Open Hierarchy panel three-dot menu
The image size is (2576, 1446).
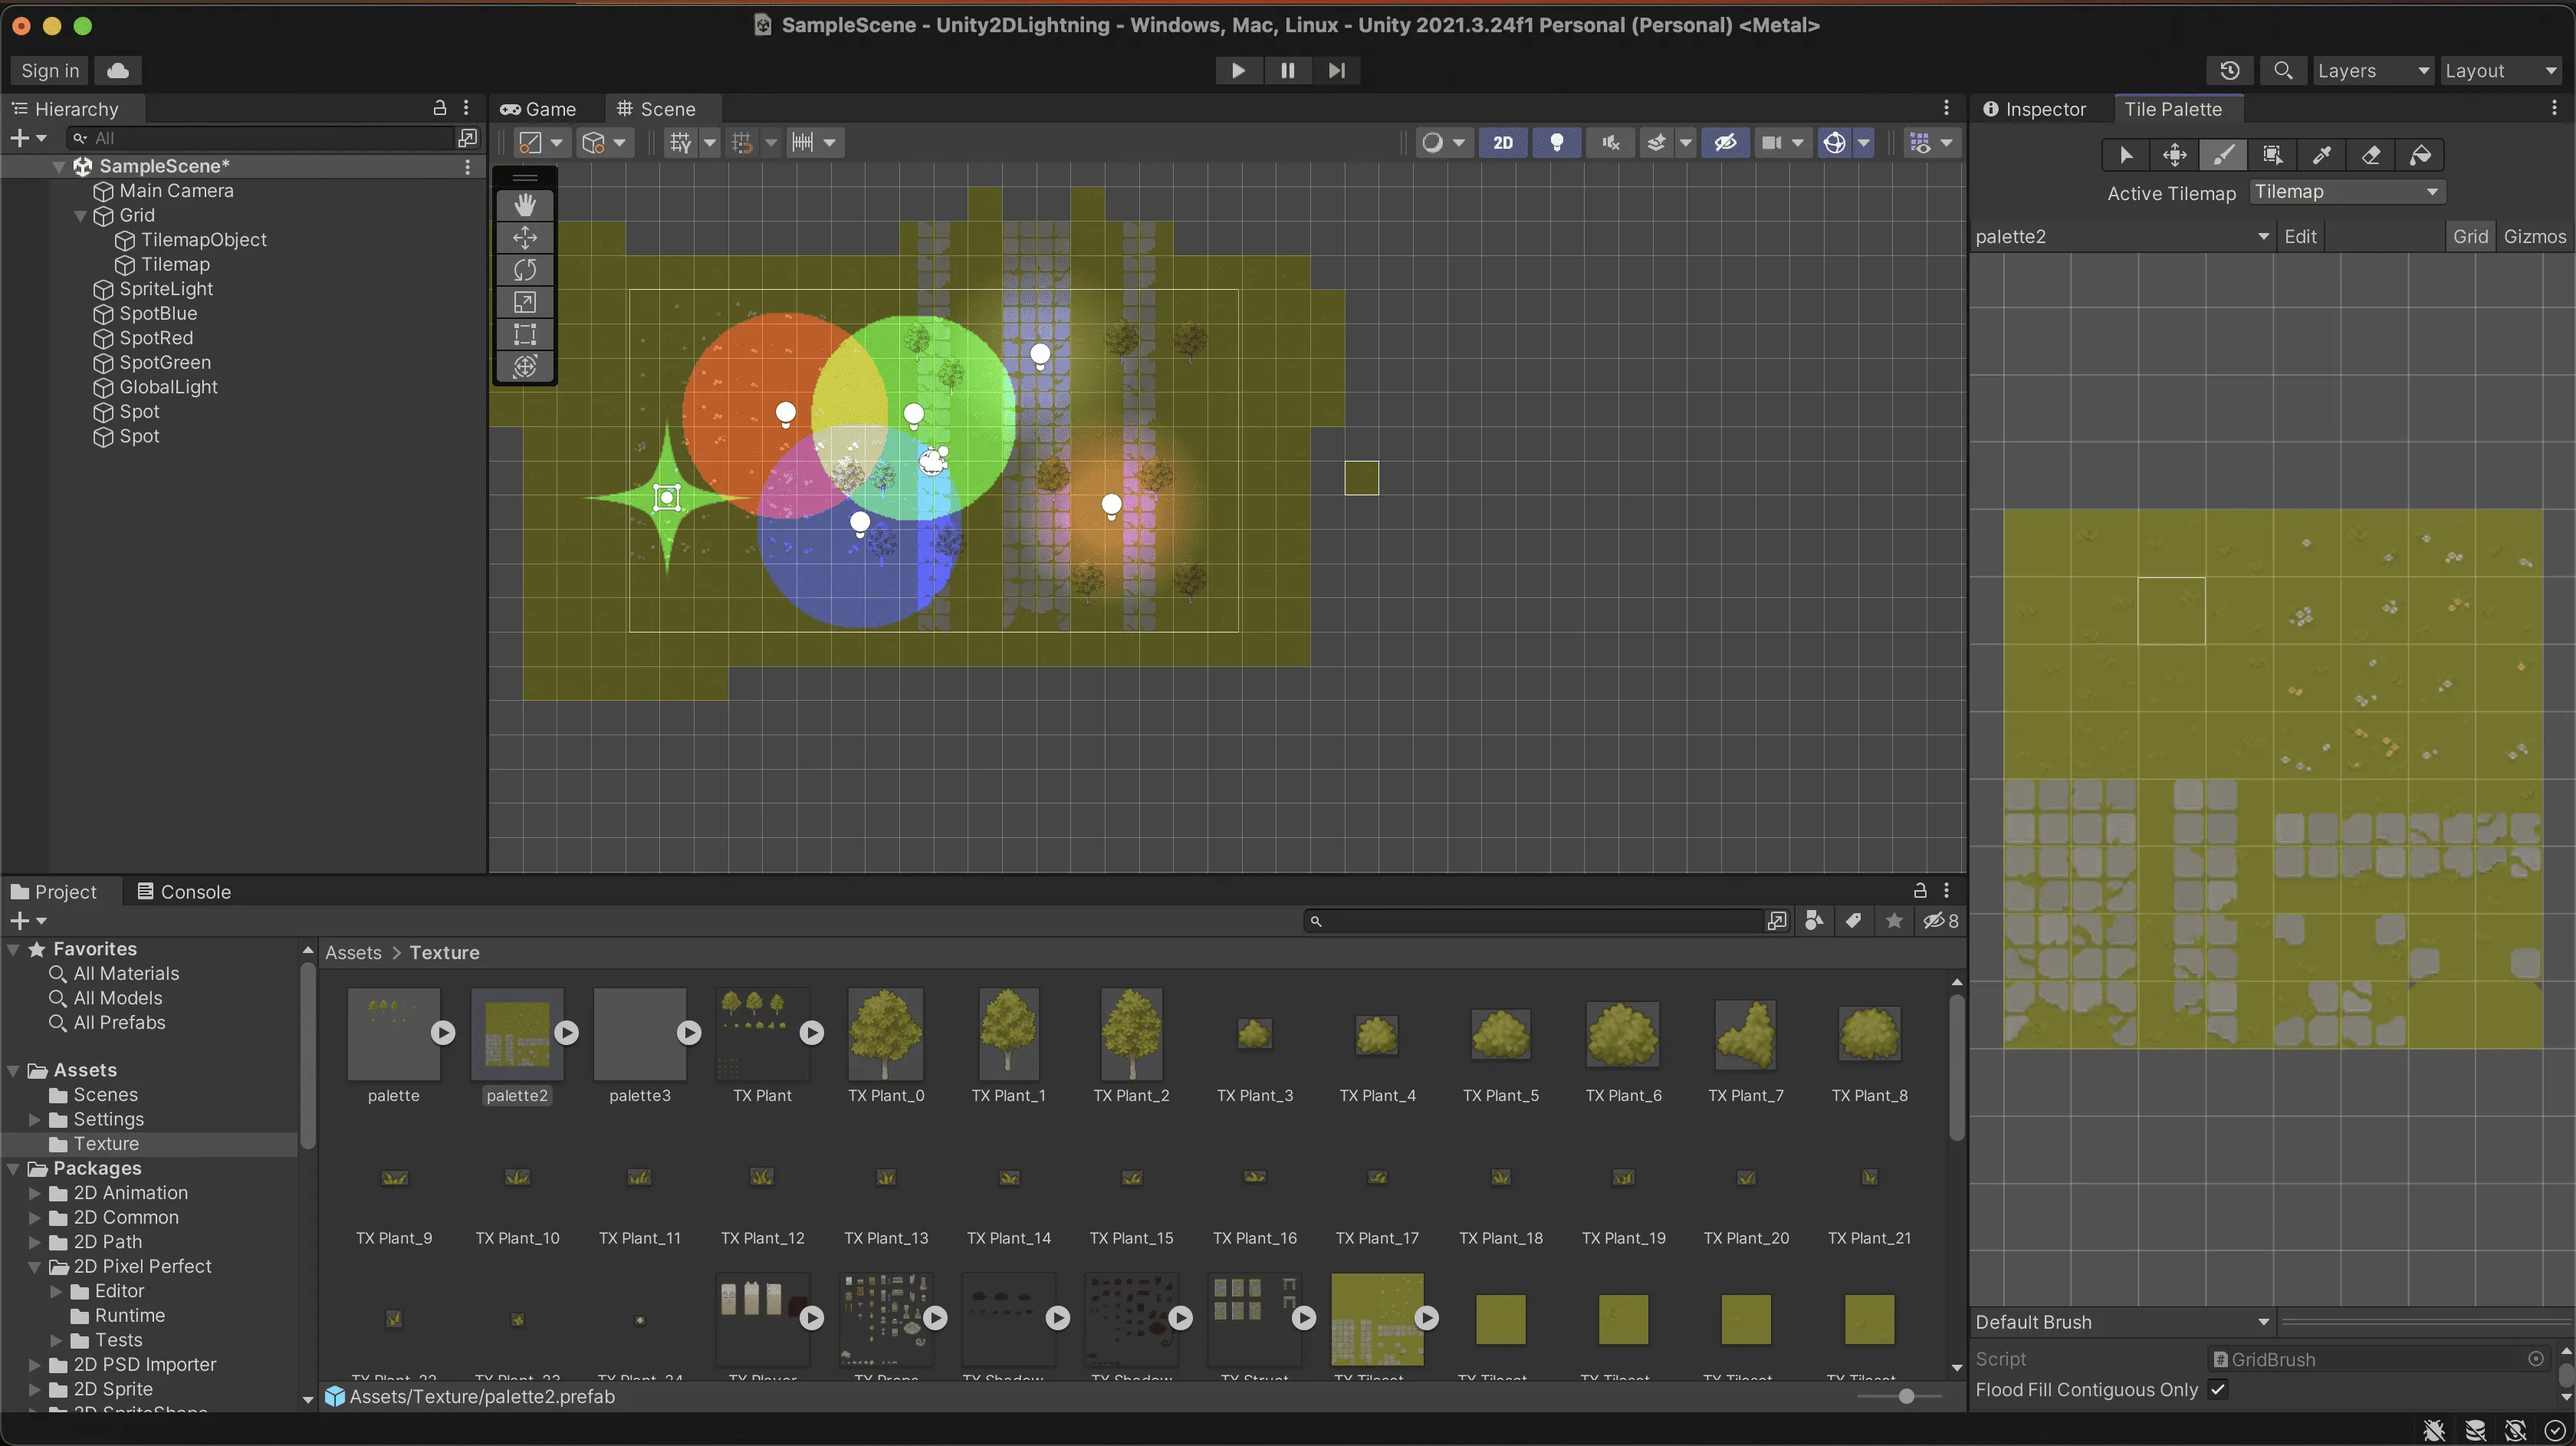[466, 108]
